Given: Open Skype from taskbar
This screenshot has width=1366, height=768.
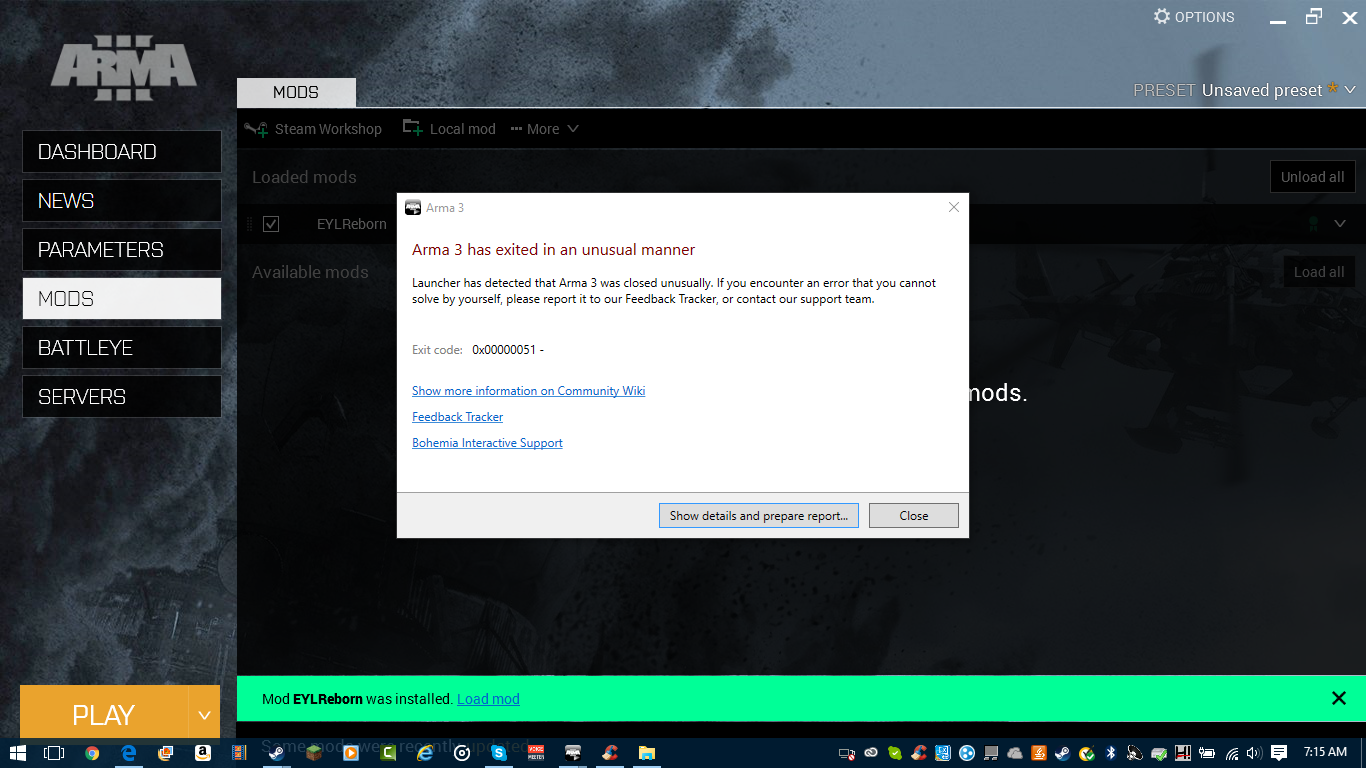Looking at the screenshot, I should [499, 753].
